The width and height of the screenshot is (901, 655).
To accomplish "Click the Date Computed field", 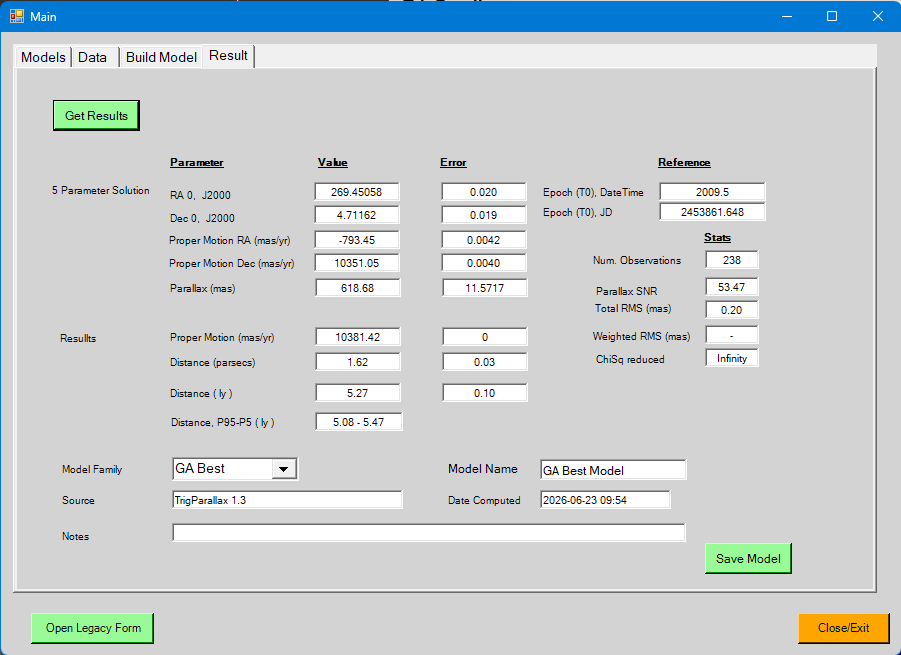I will pos(605,500).
